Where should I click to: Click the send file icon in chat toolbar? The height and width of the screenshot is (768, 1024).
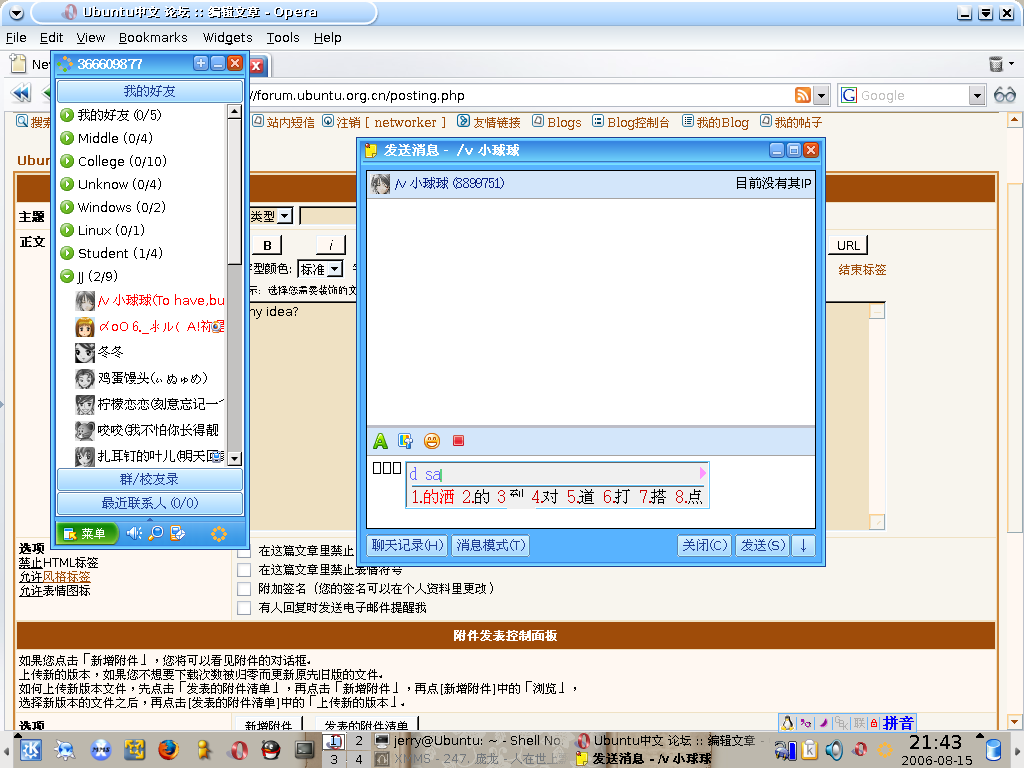click(x=406, y=441)
